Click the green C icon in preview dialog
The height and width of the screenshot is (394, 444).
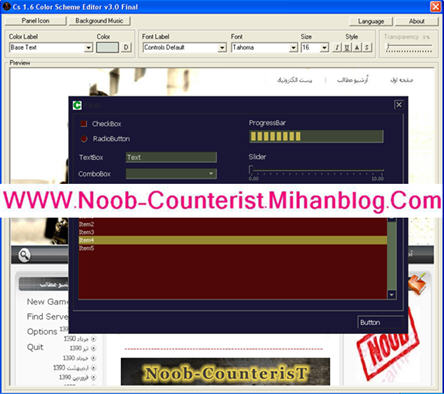(x=77, y=105)
